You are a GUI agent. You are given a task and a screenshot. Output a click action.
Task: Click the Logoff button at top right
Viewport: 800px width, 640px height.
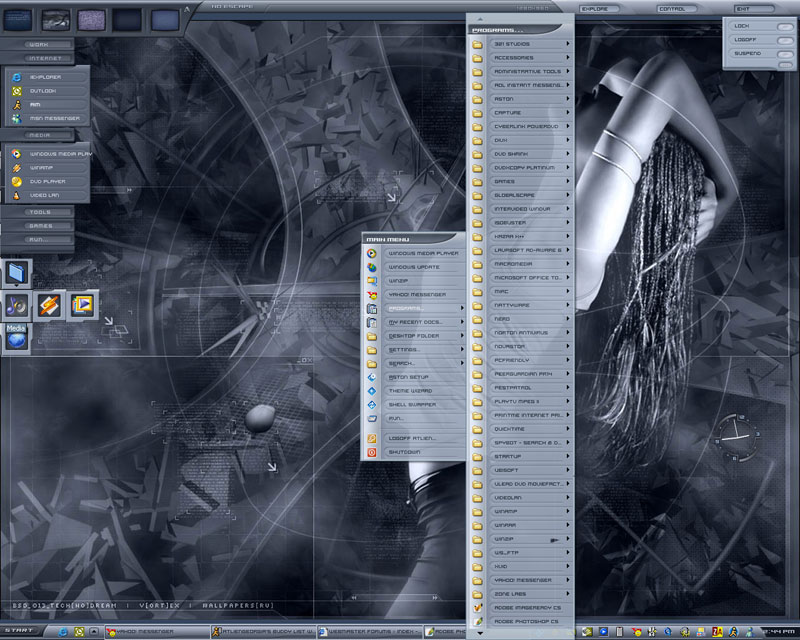(747, 39)
